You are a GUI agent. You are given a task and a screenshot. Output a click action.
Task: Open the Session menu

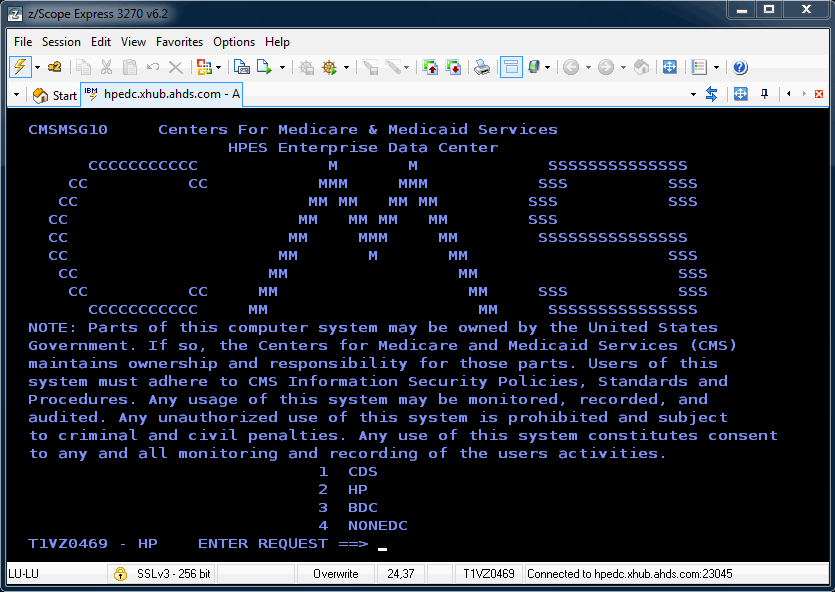pos(61,42)
